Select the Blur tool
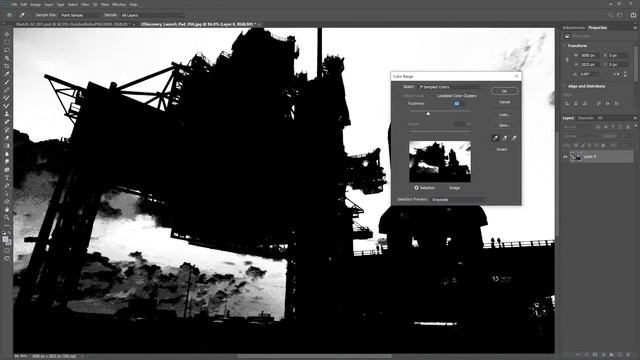The image size is (640, 360). coord(7,154)
